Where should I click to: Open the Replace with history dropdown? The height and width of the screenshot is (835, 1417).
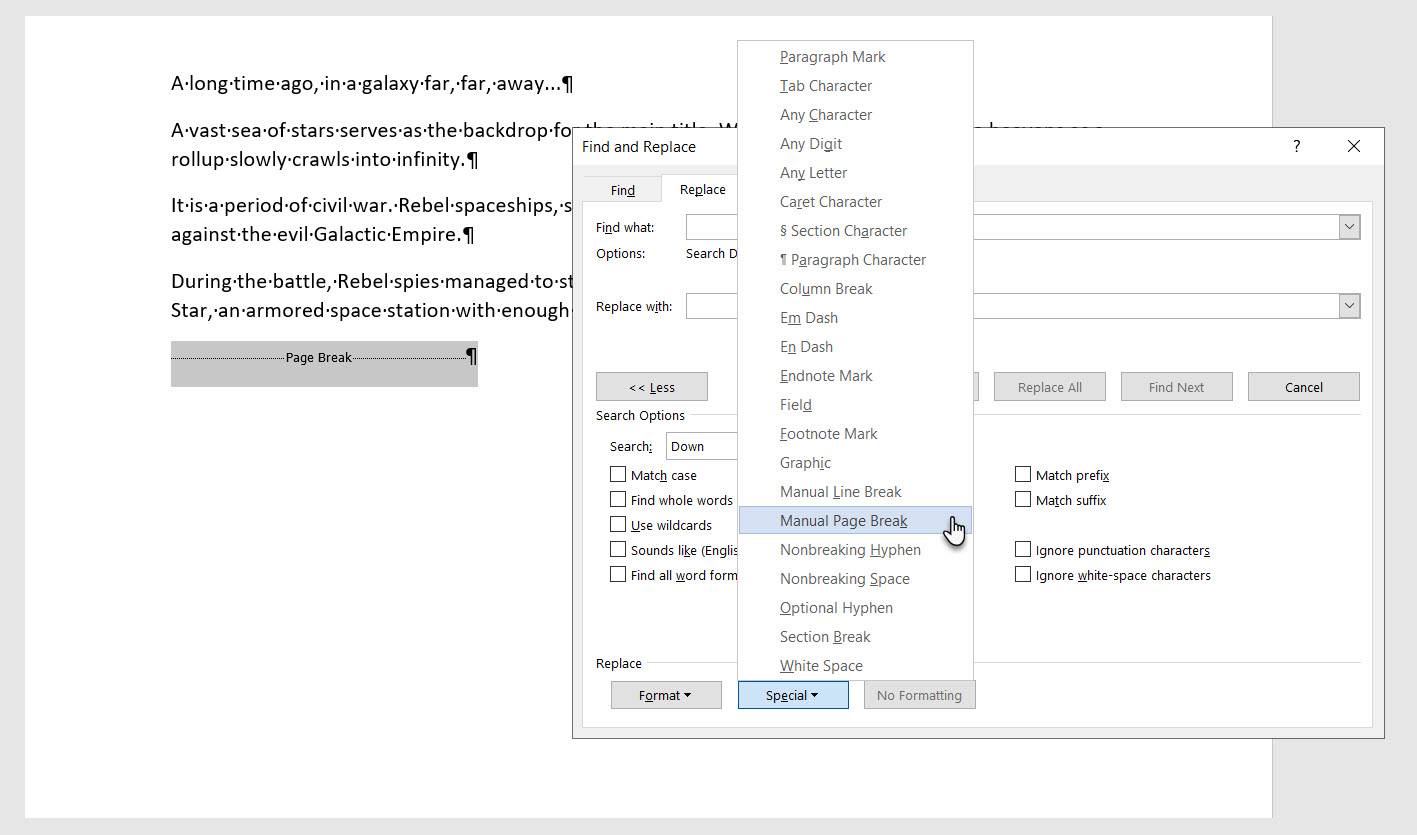(x=1349, y=306)
